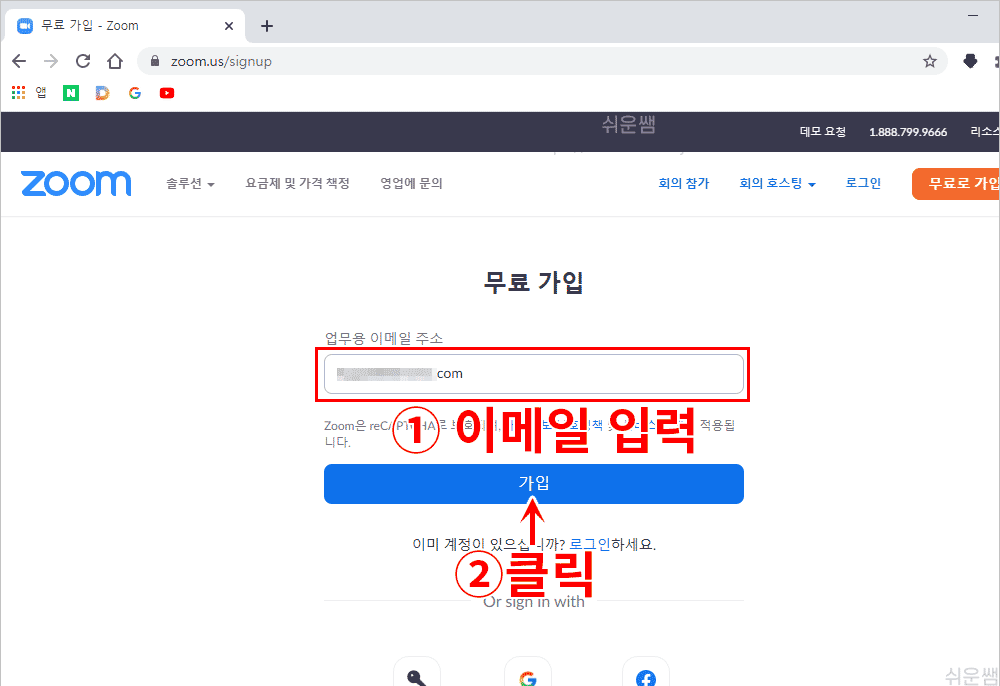The image size is (1000, 686).
Task: Click 데모 요청 in the dark bar
Action: coord(823,132)
